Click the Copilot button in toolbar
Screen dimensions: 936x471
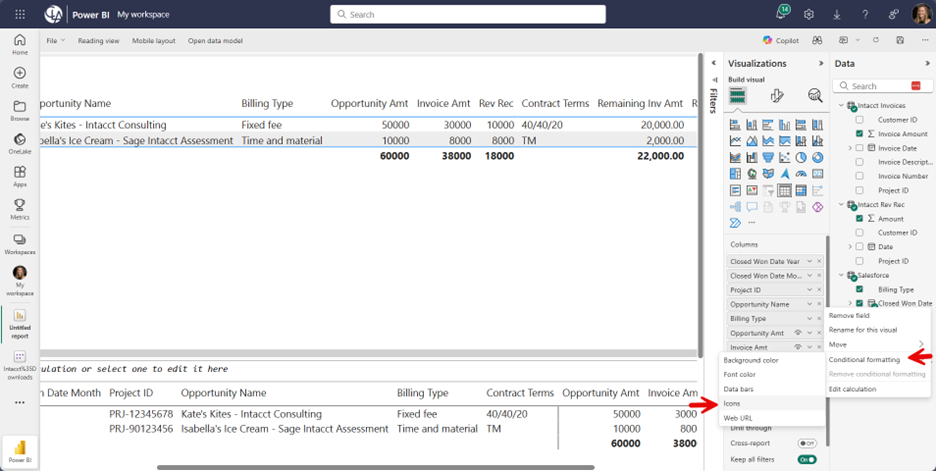(x=781, y=40)
